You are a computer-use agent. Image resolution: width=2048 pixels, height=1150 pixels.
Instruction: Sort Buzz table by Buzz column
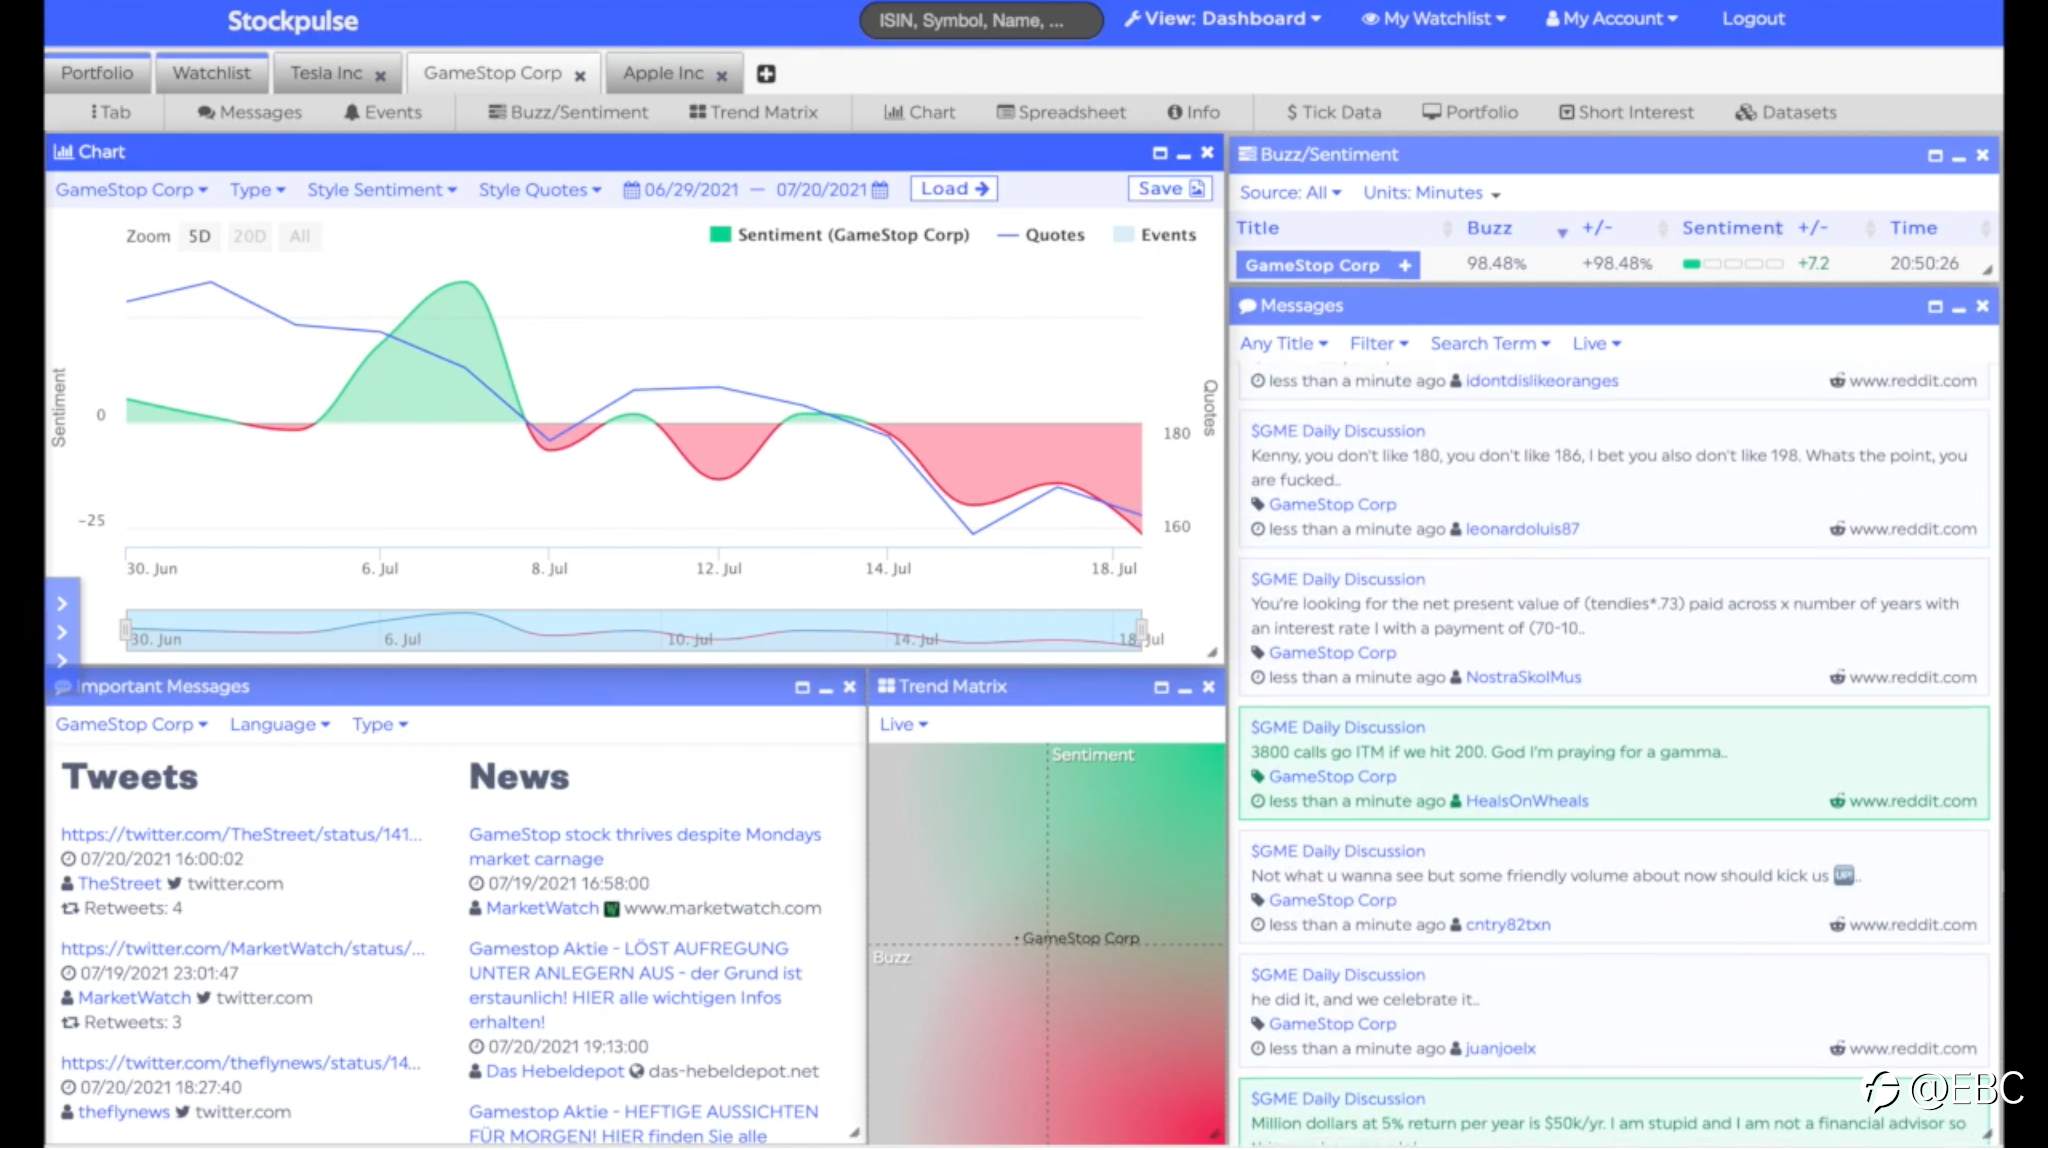click(x=1489, y=228)
